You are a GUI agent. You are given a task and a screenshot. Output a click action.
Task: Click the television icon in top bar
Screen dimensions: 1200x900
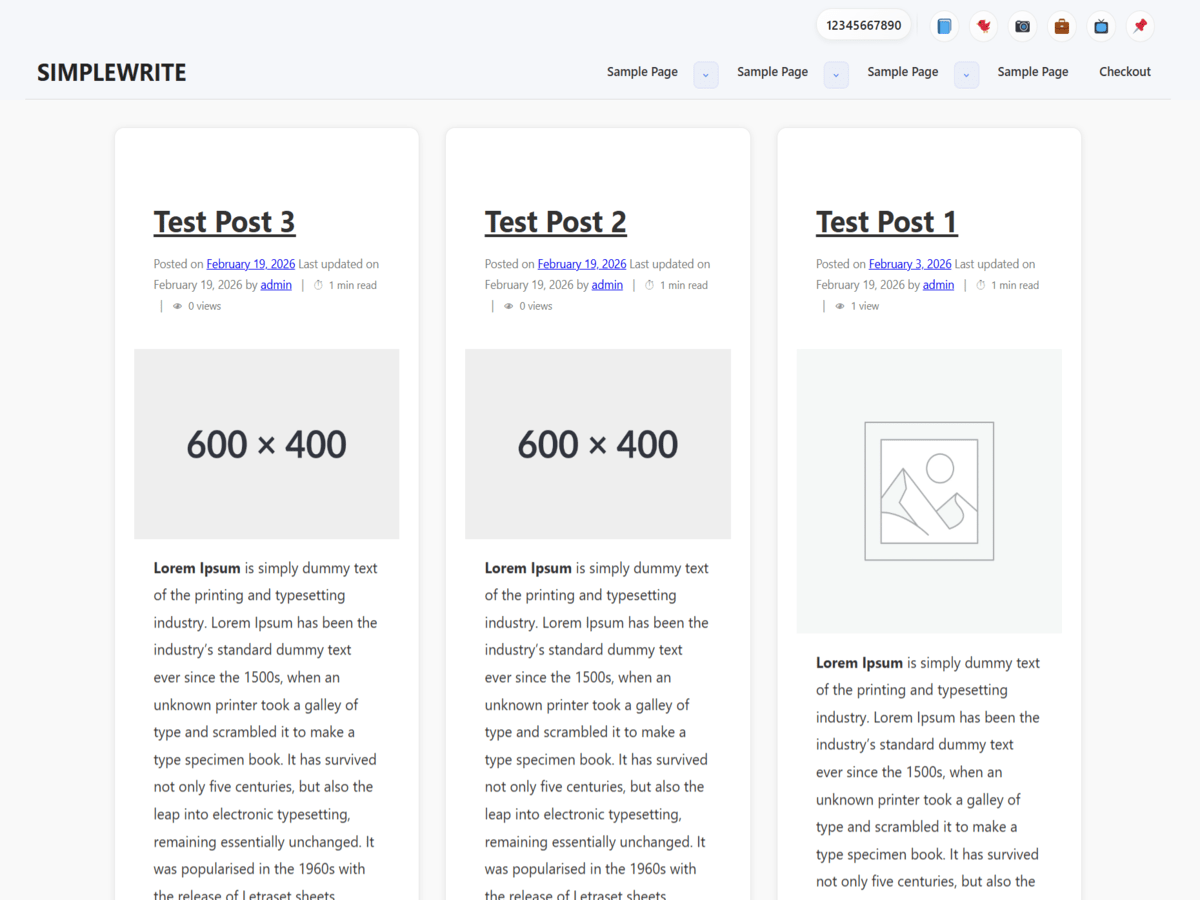tap(1101, 26)
